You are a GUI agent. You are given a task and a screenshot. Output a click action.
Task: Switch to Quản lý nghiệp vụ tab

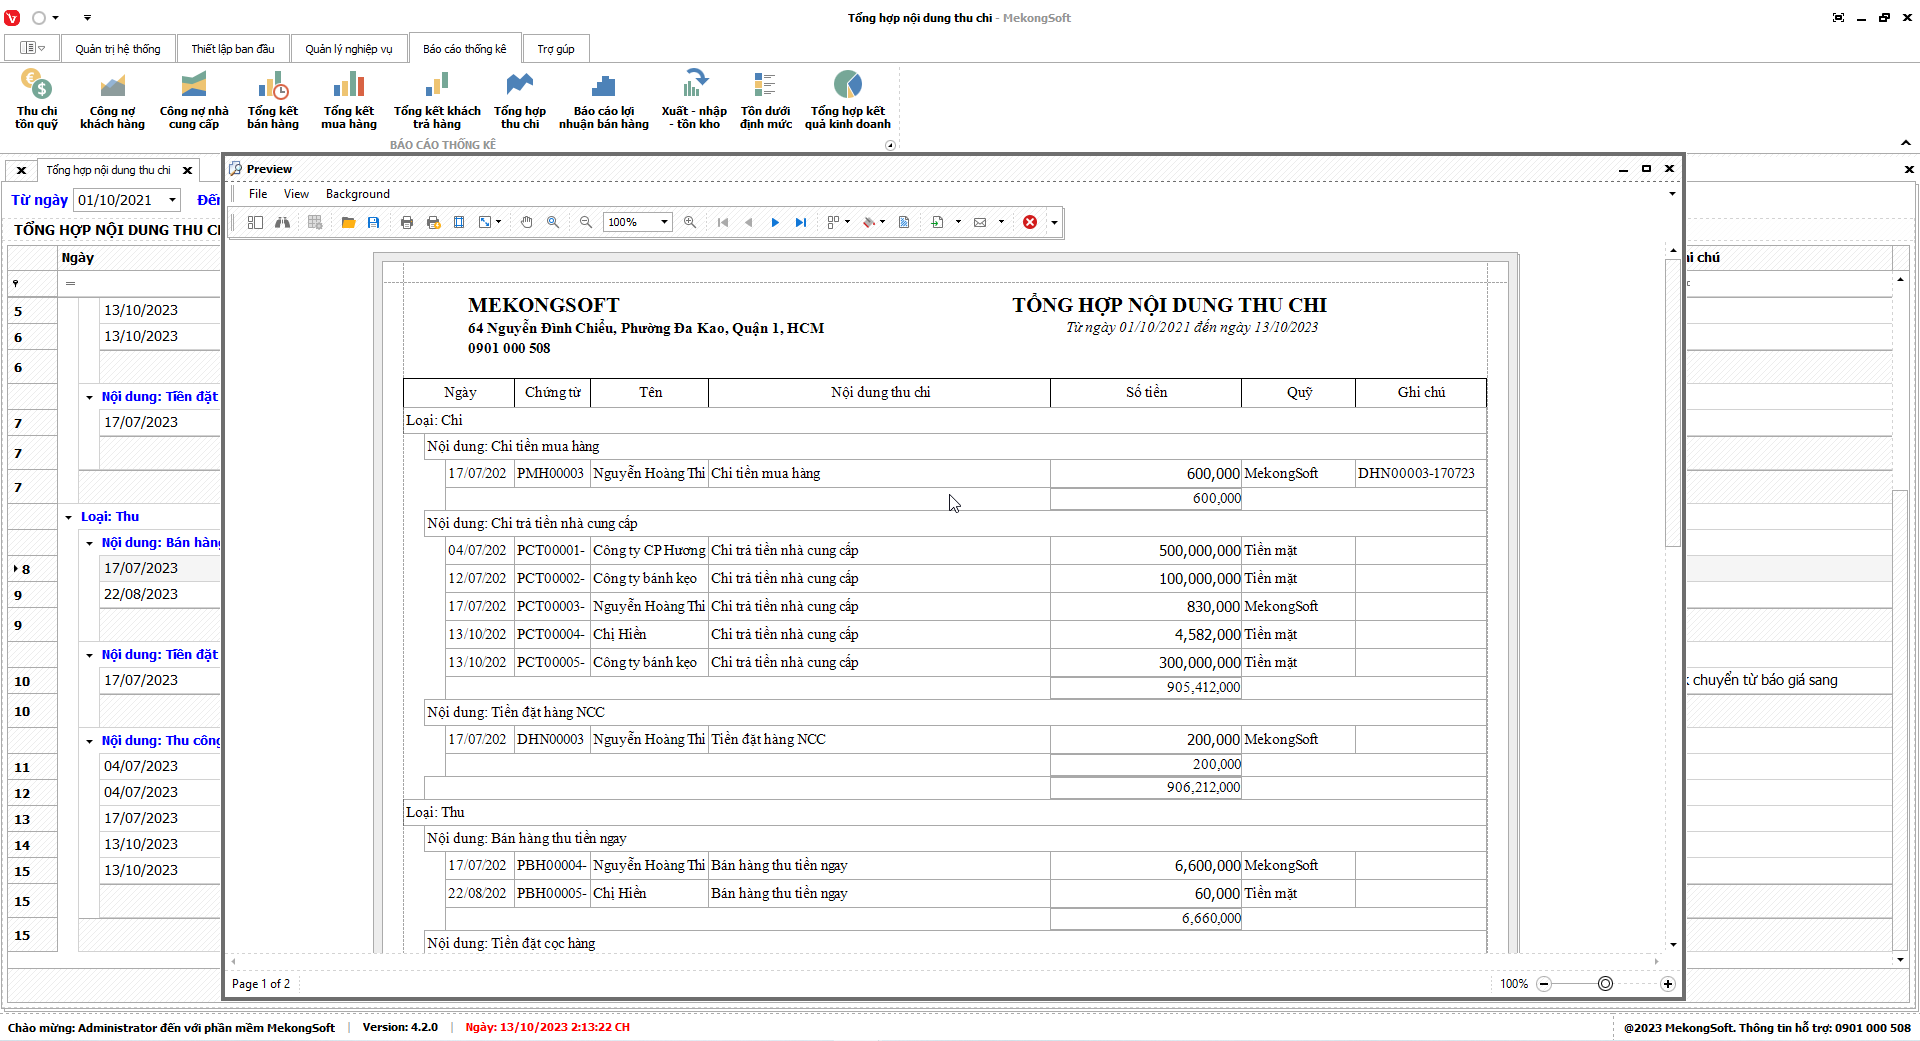348,49
